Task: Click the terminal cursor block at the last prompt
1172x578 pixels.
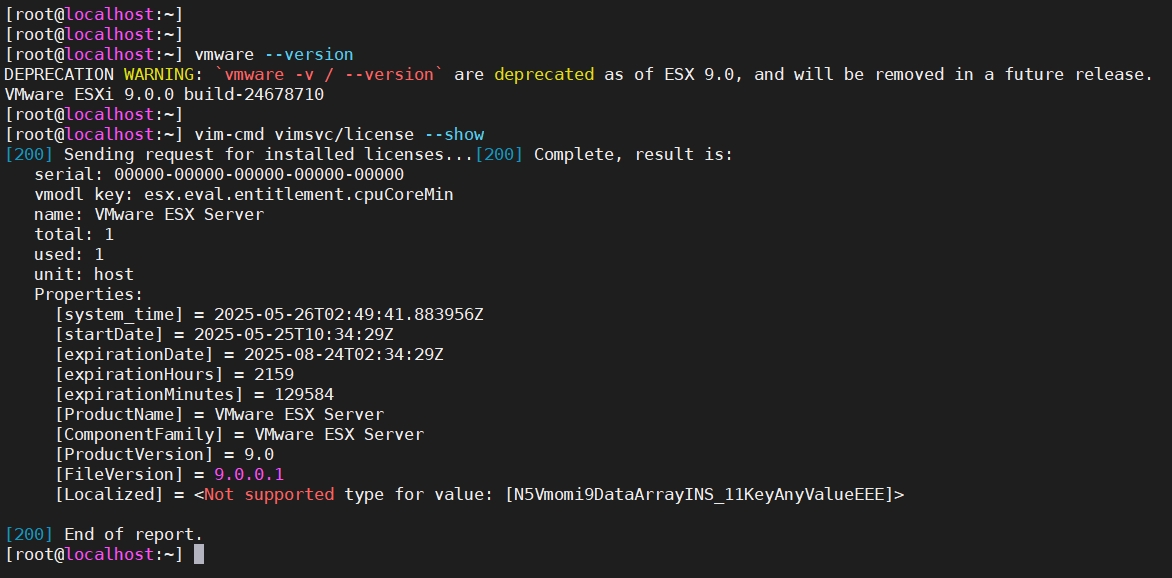Action: tap(199, 554)
